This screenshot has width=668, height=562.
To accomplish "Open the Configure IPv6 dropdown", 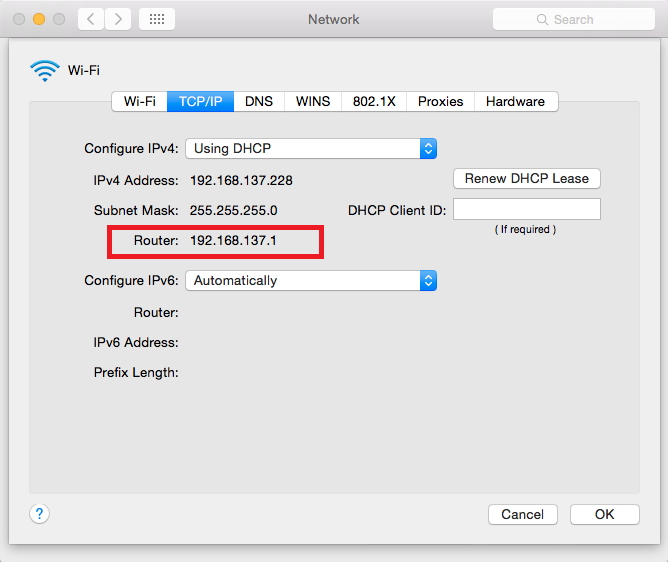I will point(311,281).
